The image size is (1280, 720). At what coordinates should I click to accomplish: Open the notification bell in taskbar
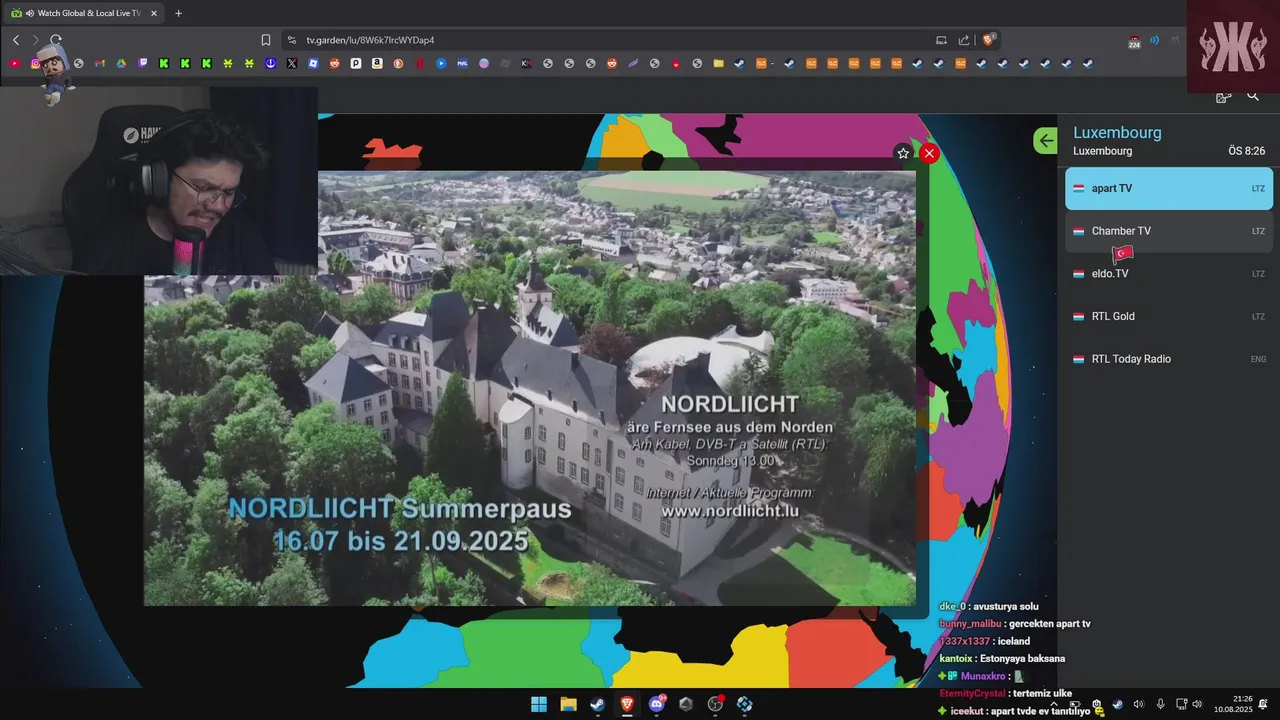point(1264,704)
